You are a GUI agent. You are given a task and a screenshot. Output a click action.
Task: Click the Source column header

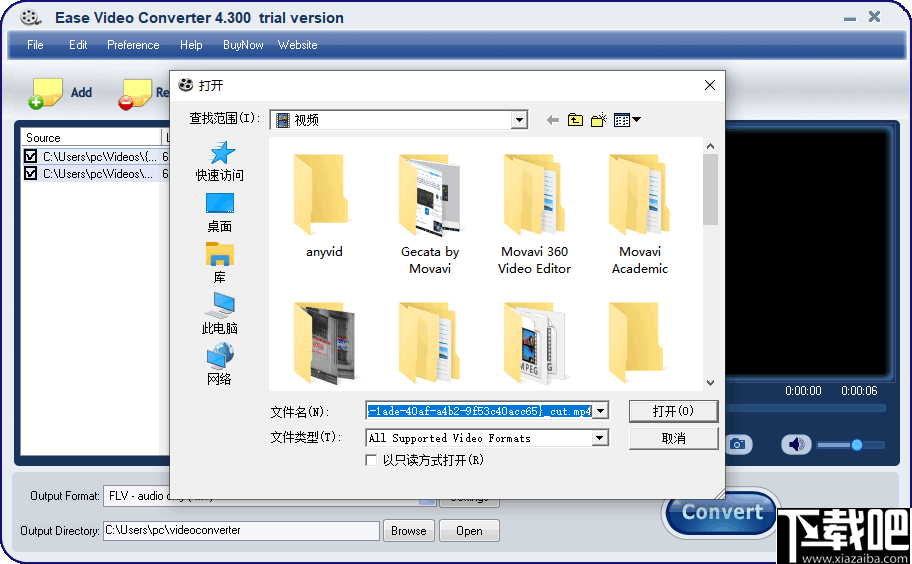coord(91,138)
